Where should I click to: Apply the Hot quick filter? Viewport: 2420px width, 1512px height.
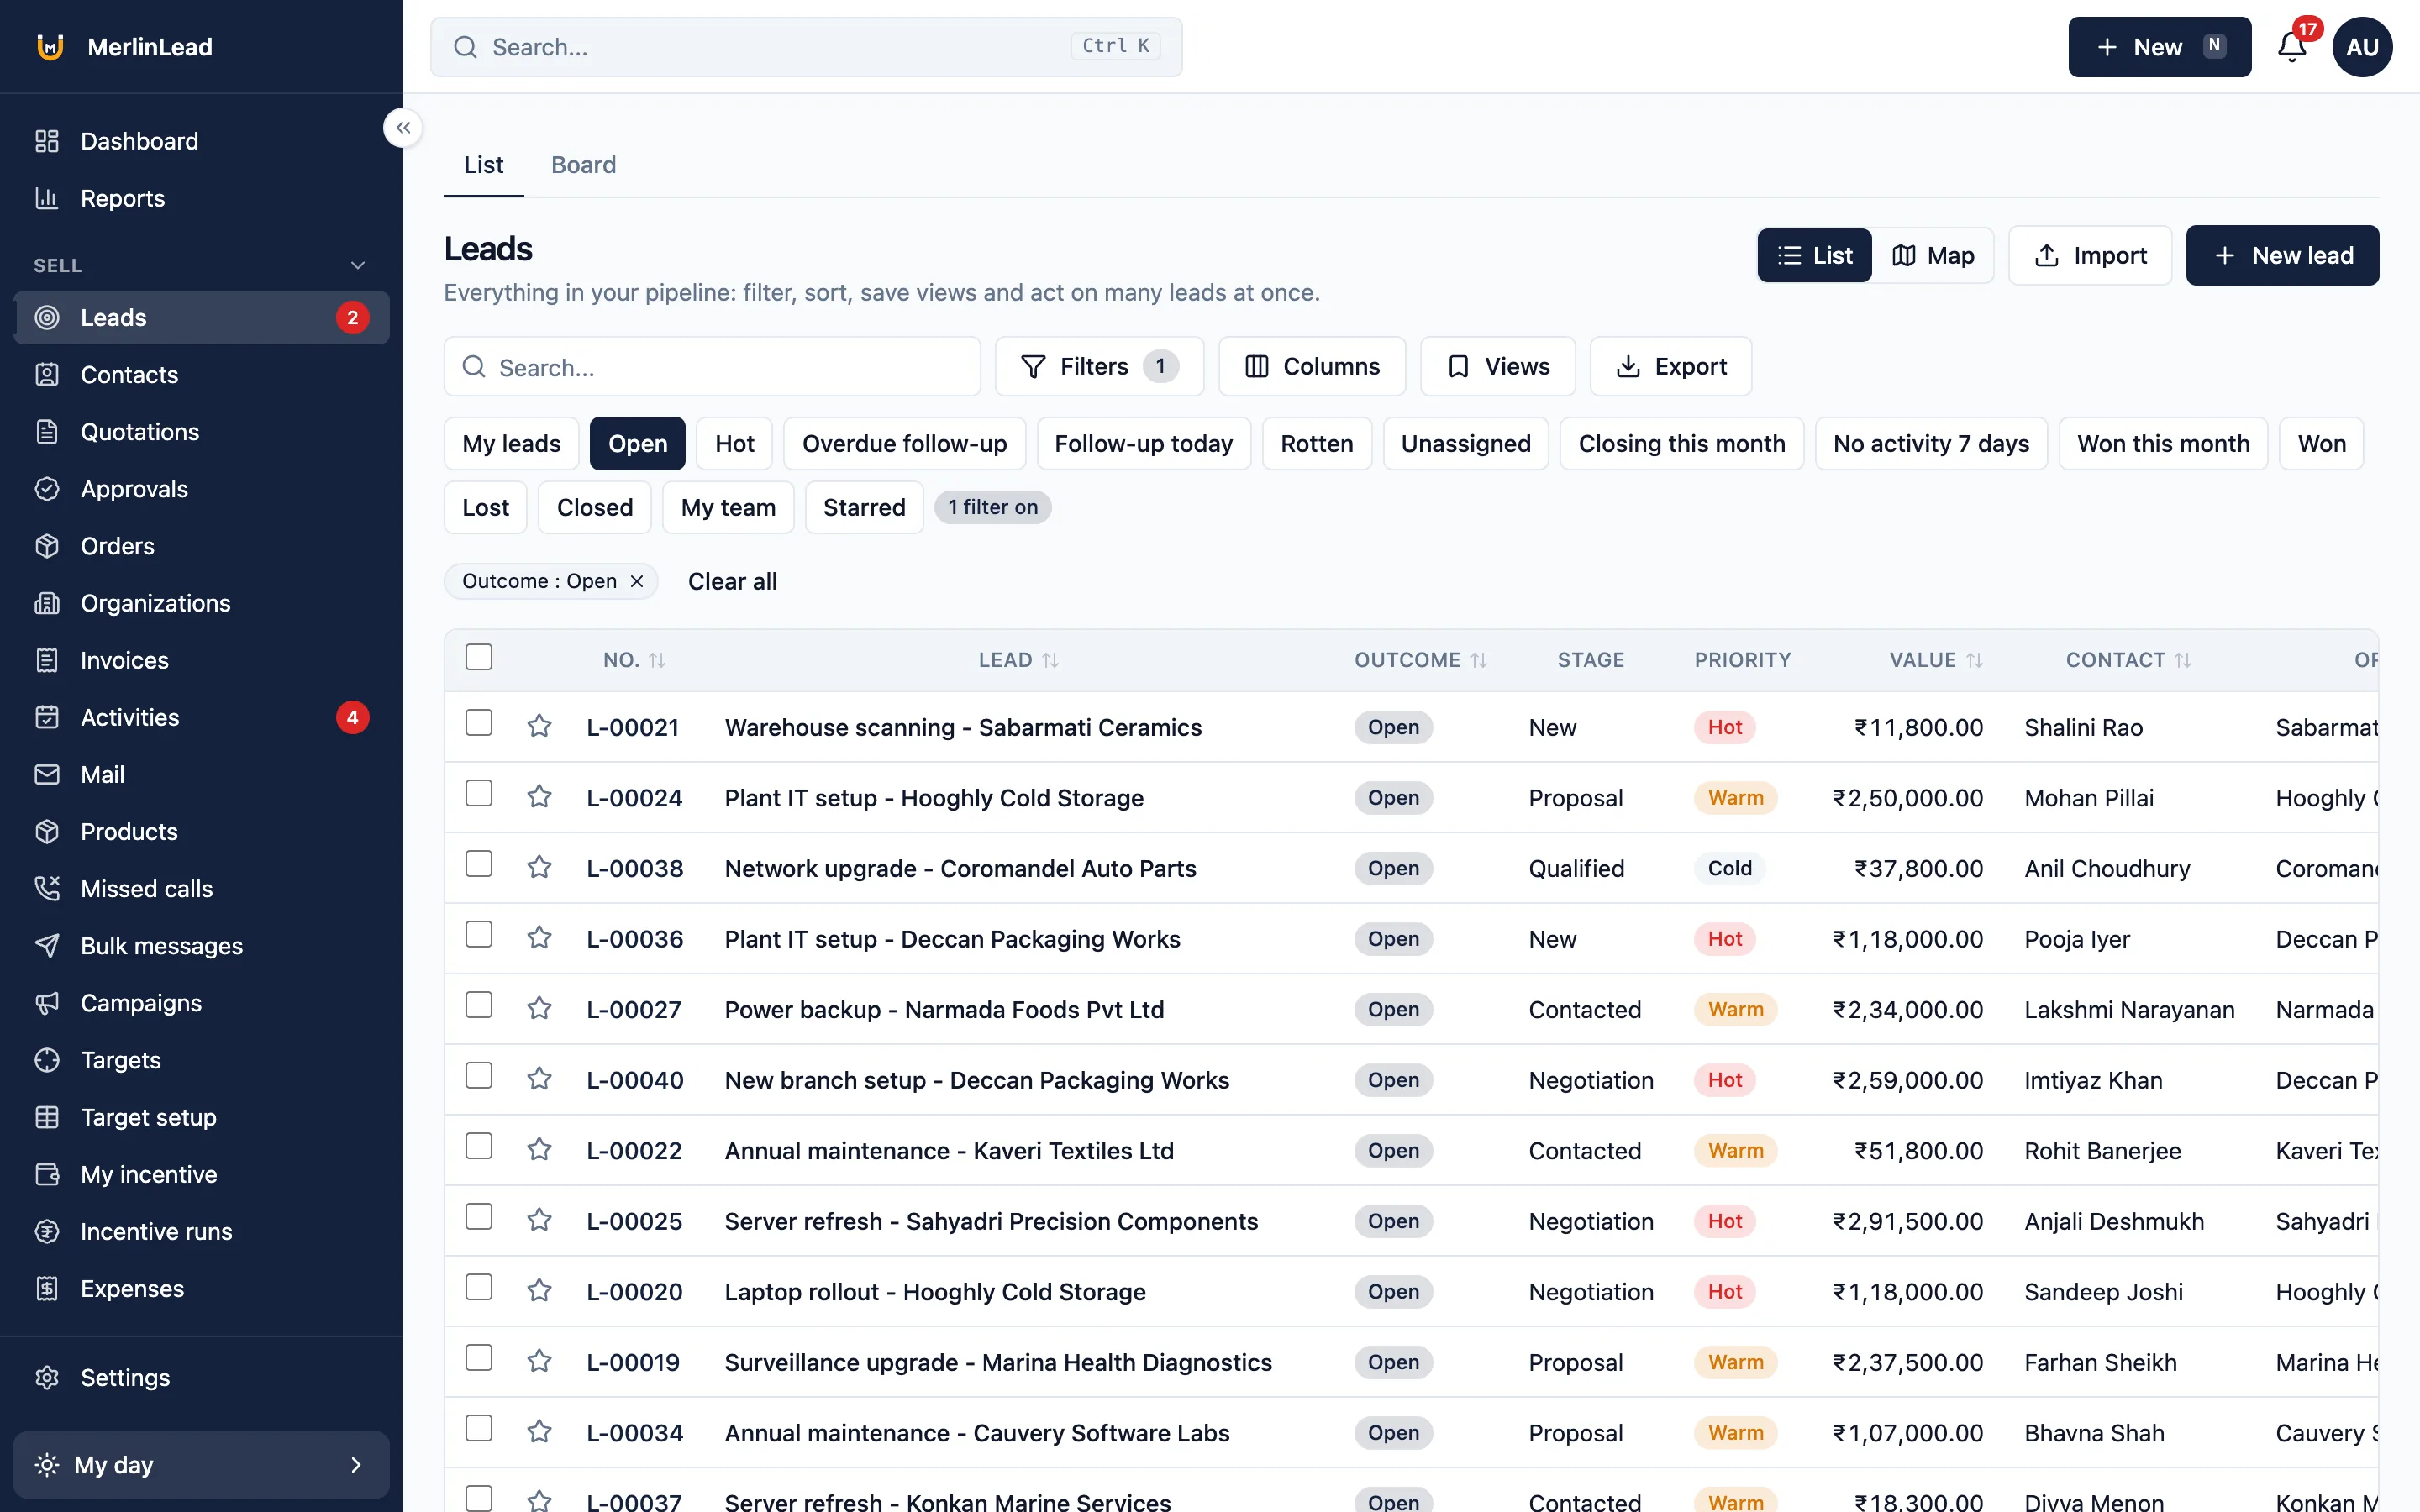coord(734,443)
